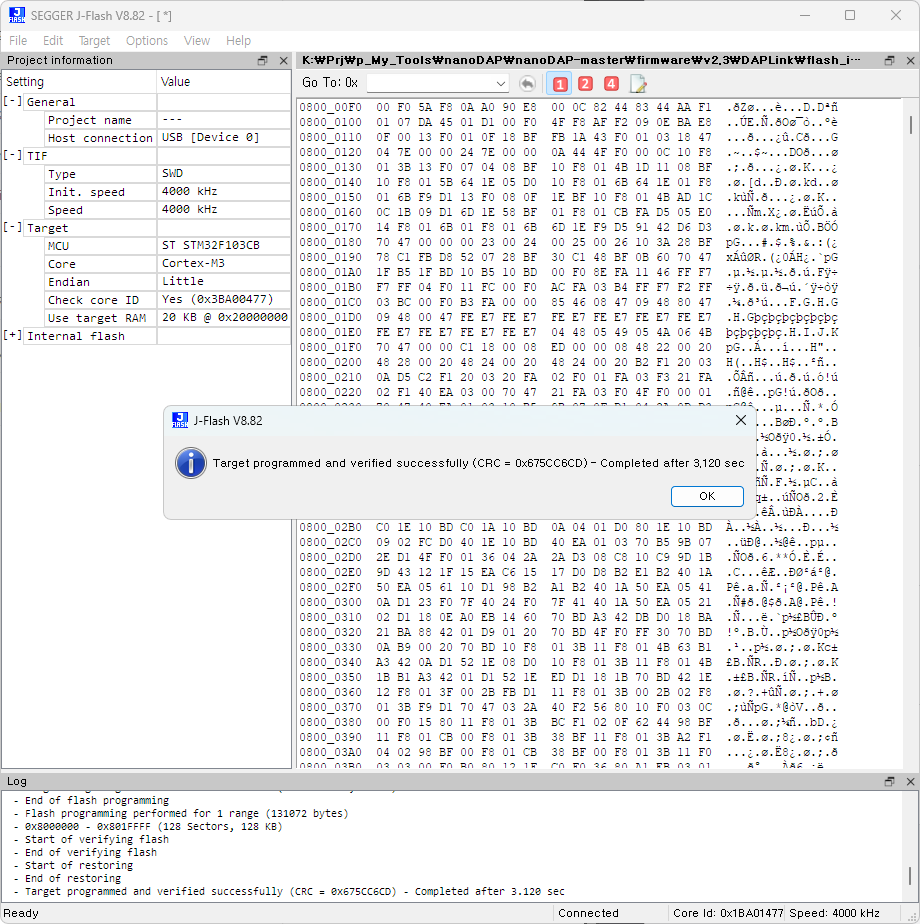
Task: Collapse the Target settings group
Action: tap(13, 228)
